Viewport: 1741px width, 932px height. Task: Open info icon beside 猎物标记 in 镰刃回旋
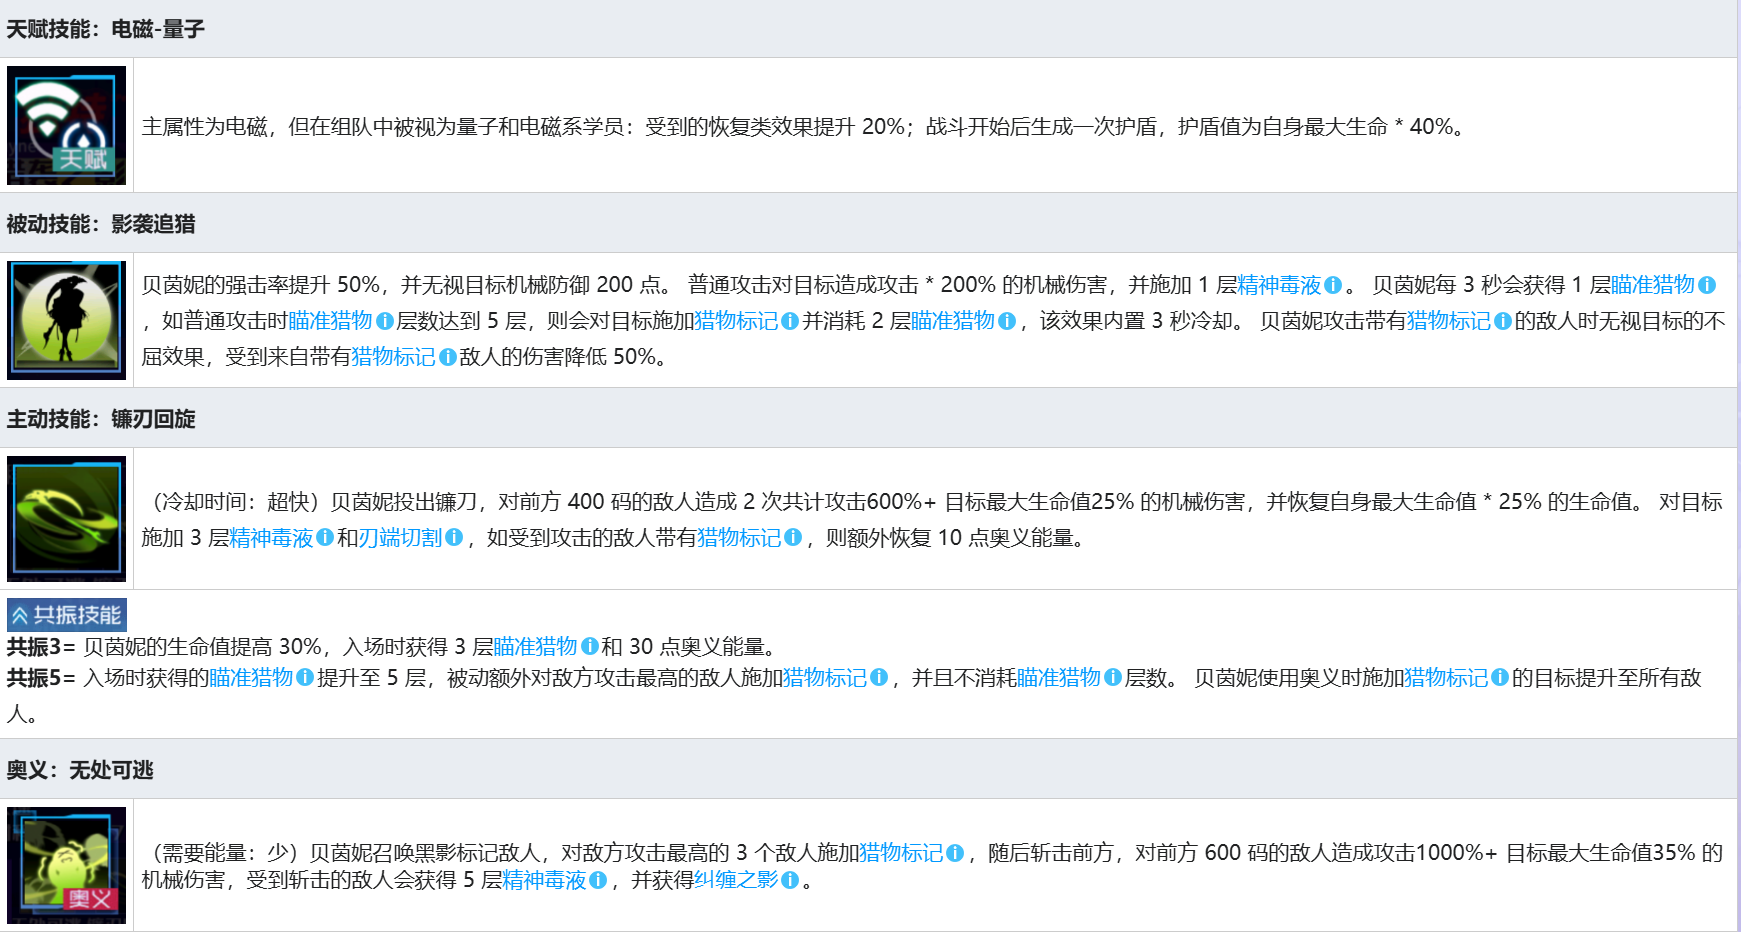click(792, 538)
